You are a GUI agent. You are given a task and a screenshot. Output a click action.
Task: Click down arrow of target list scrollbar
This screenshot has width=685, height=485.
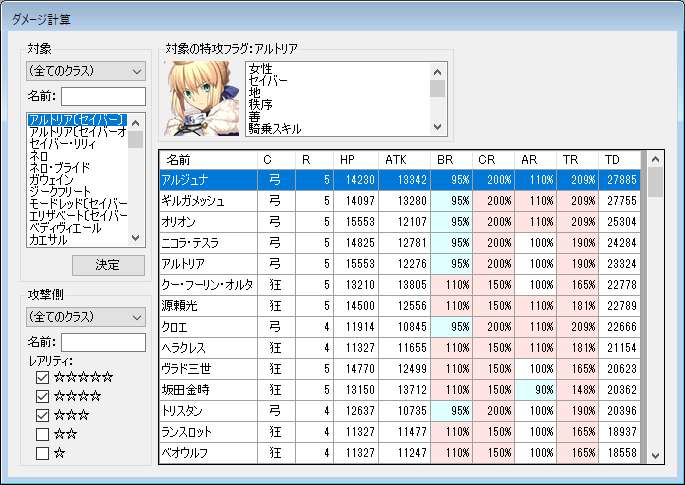pyautogui.click(x=136, y=239)
